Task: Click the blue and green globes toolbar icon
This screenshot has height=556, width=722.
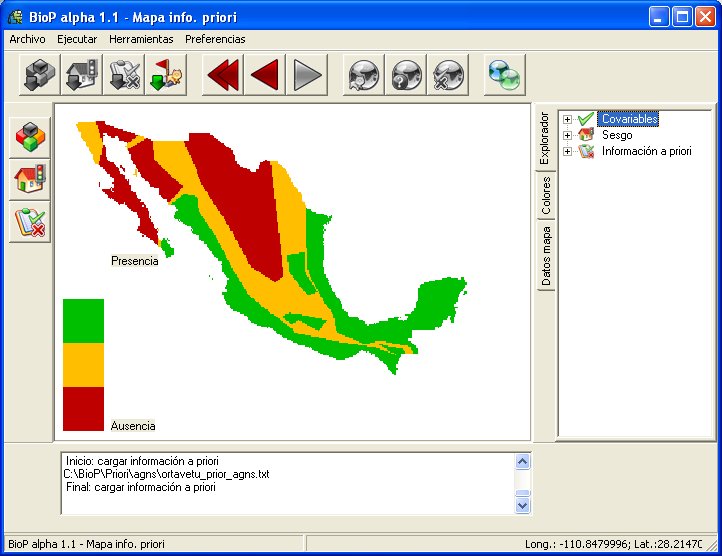Action: pos(505,75)
